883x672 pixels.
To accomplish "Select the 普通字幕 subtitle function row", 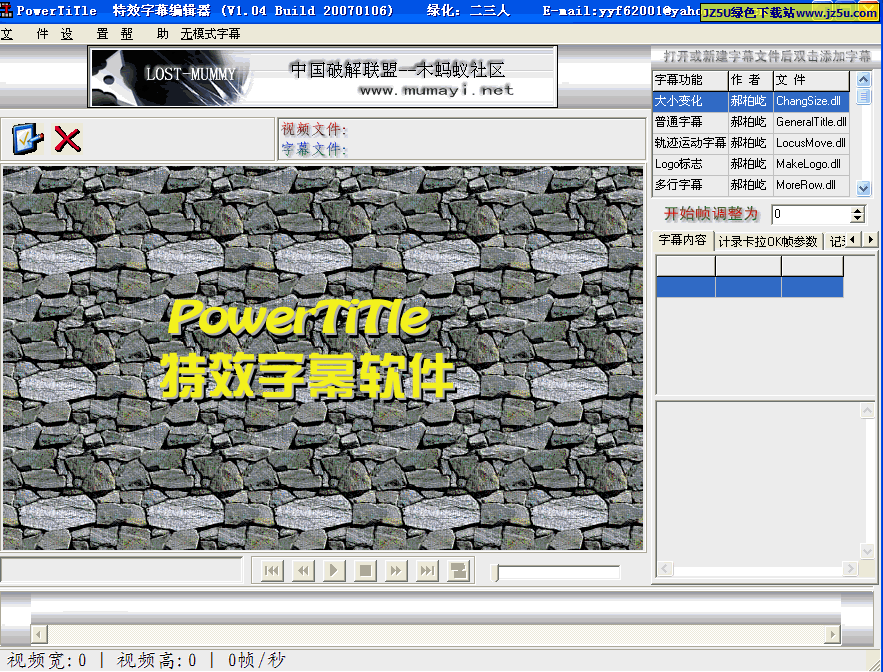I will pyautogui.click(x=750, y=122).
